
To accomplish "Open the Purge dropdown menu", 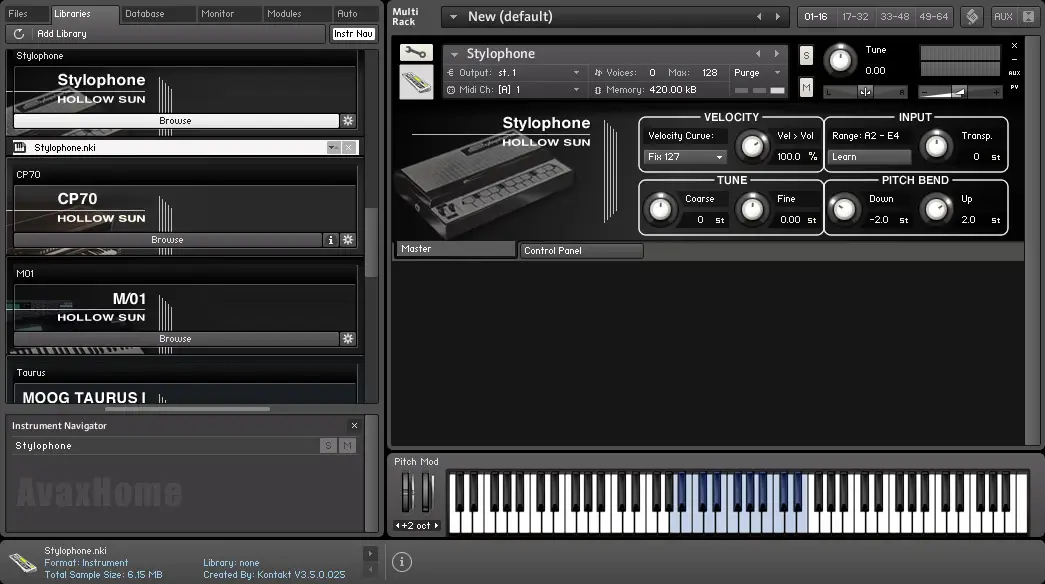I will [777, 73].
